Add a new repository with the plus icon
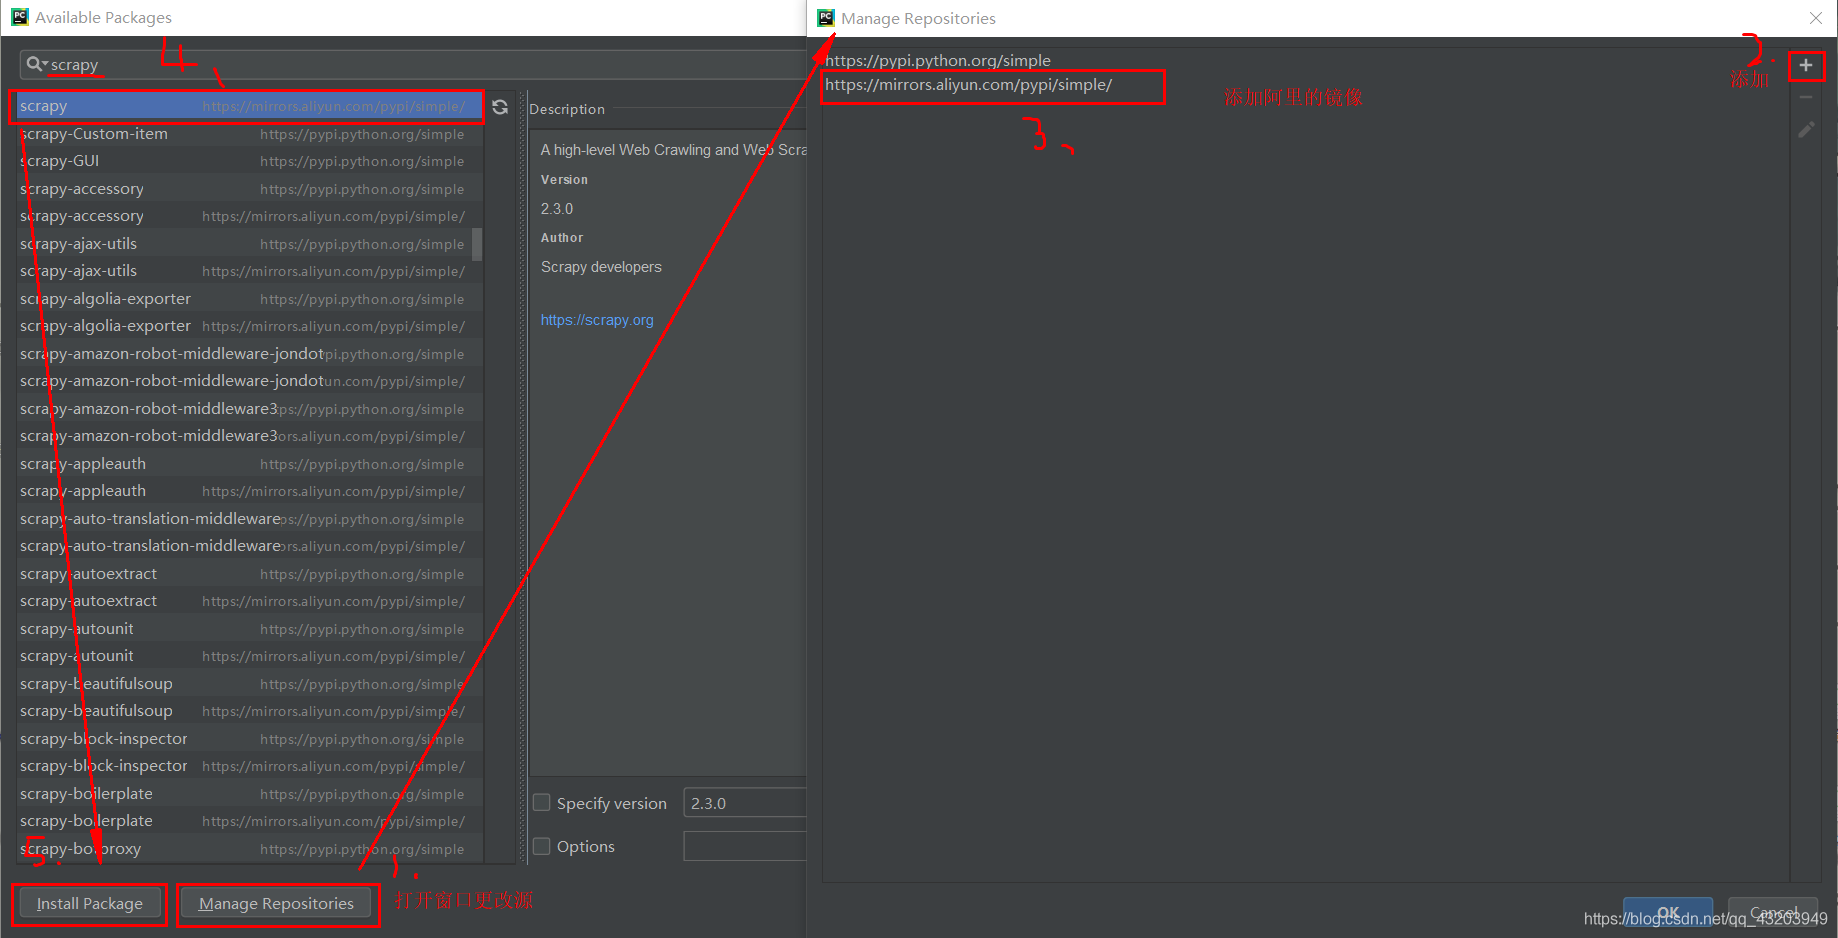1838x938 pixels. pos(1806,66)
